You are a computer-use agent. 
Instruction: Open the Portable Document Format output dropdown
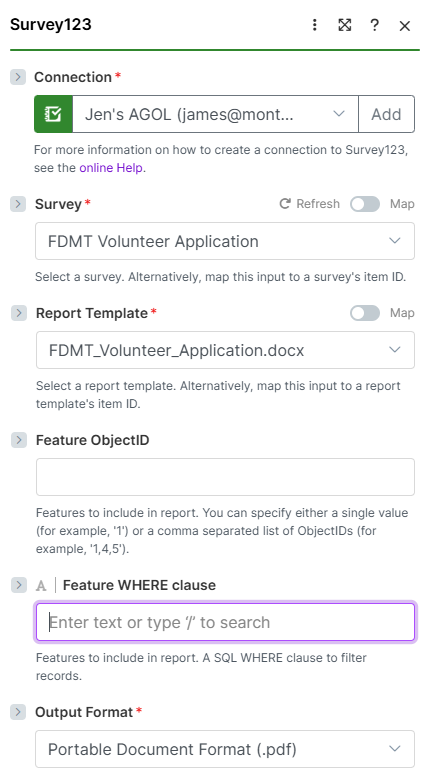point(225,749)
